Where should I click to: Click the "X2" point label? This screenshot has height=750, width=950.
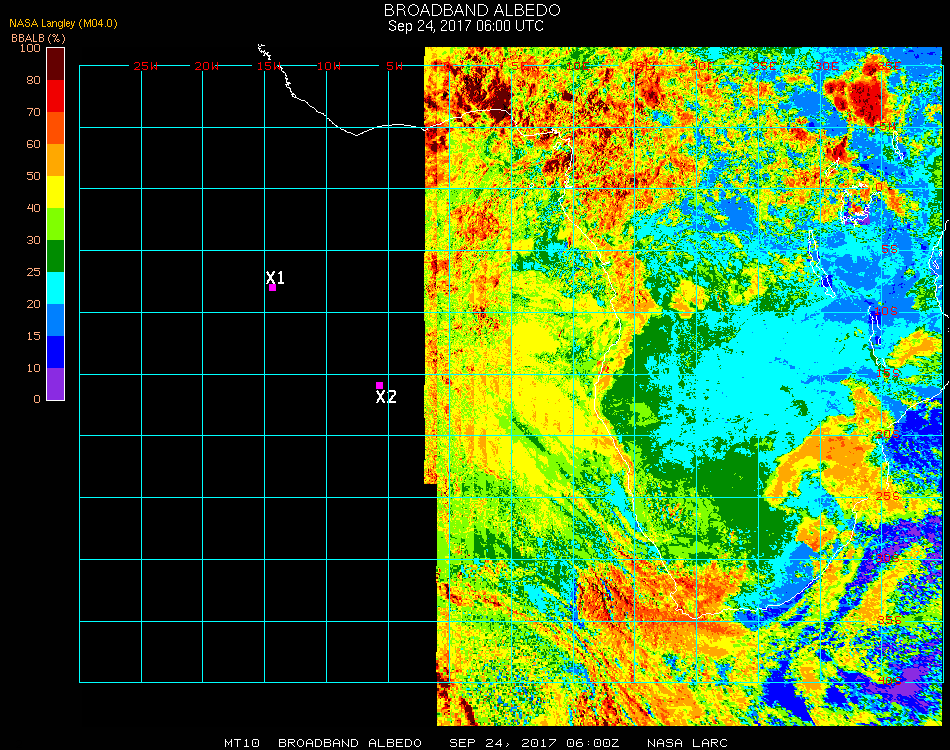(386, 397)
